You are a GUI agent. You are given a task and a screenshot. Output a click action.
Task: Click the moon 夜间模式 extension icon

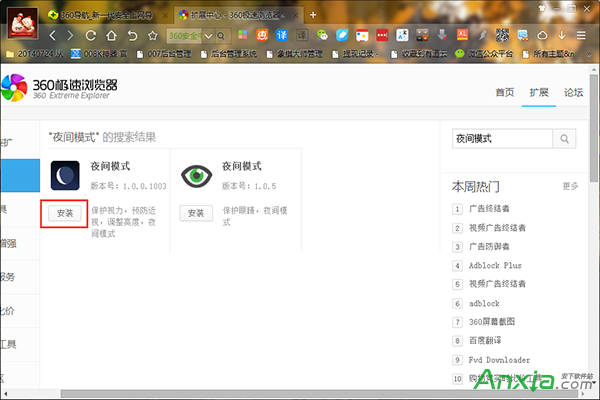tap(65, 175)
